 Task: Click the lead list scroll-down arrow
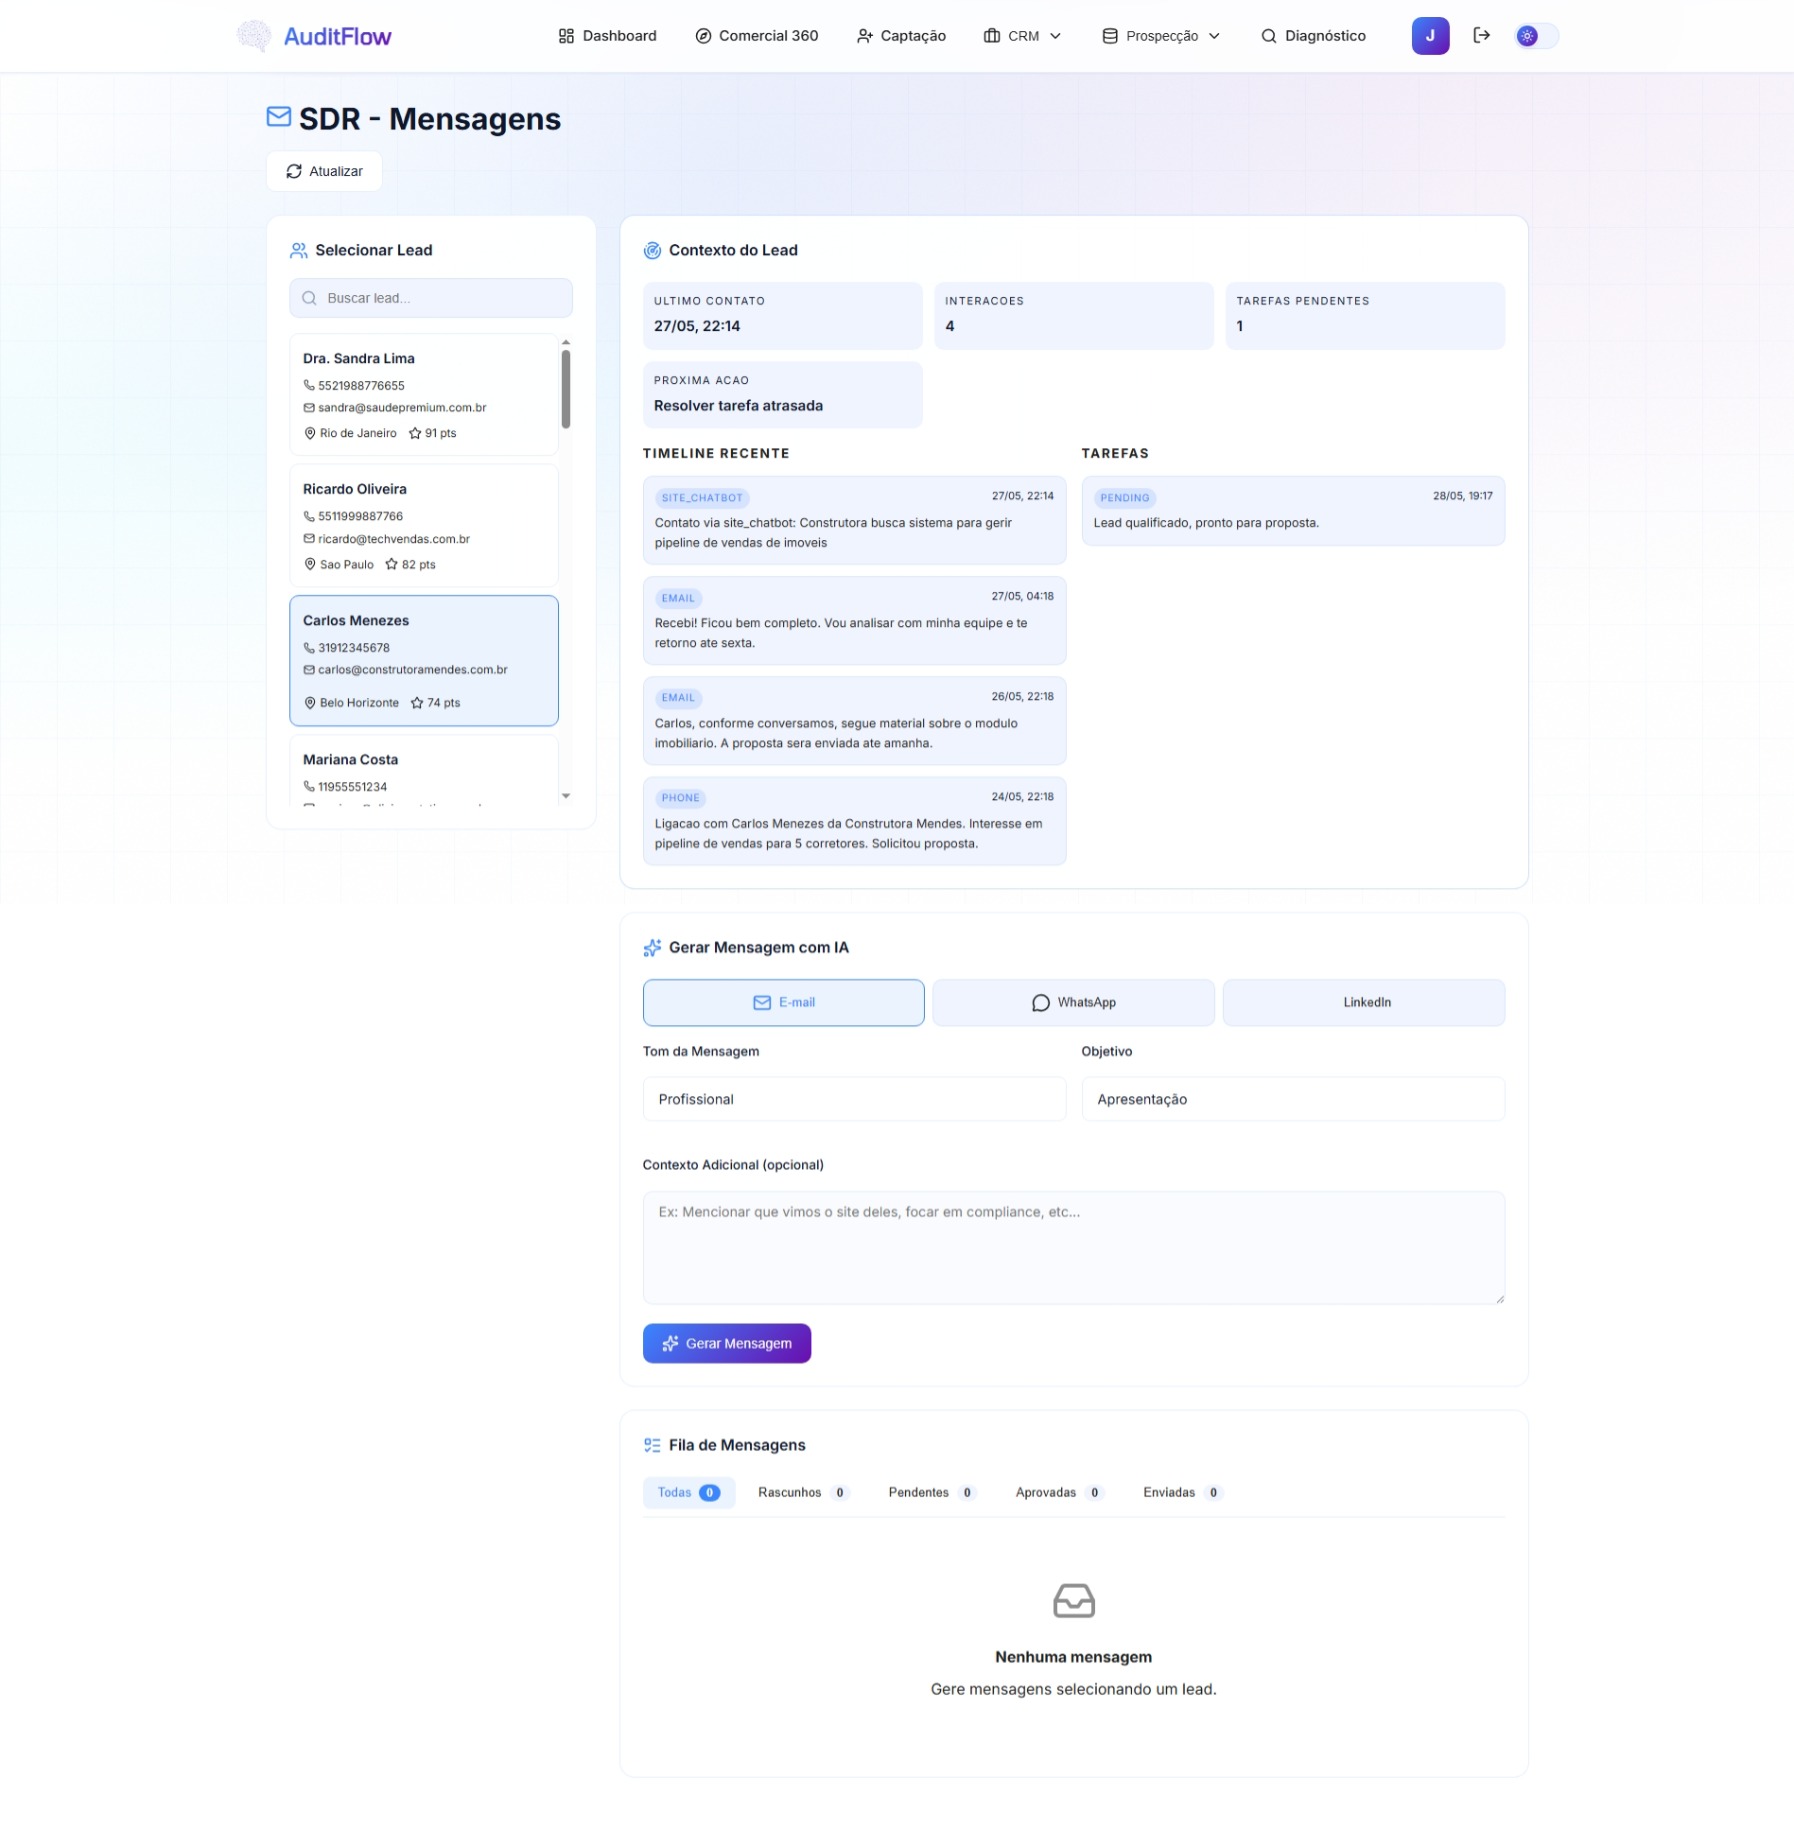coord(566,796)
